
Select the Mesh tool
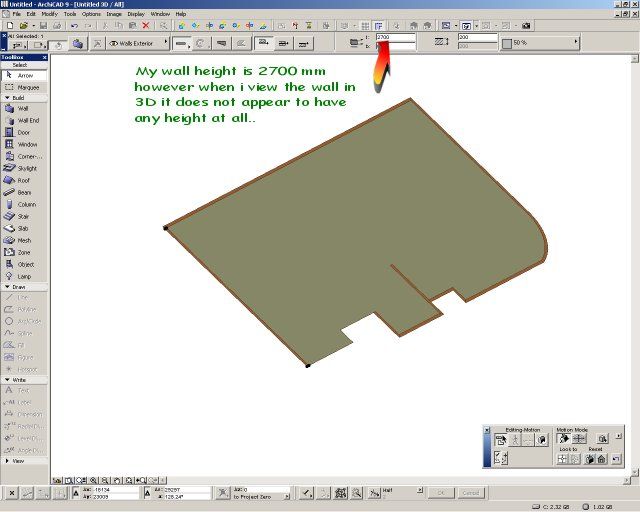[24, 240]
